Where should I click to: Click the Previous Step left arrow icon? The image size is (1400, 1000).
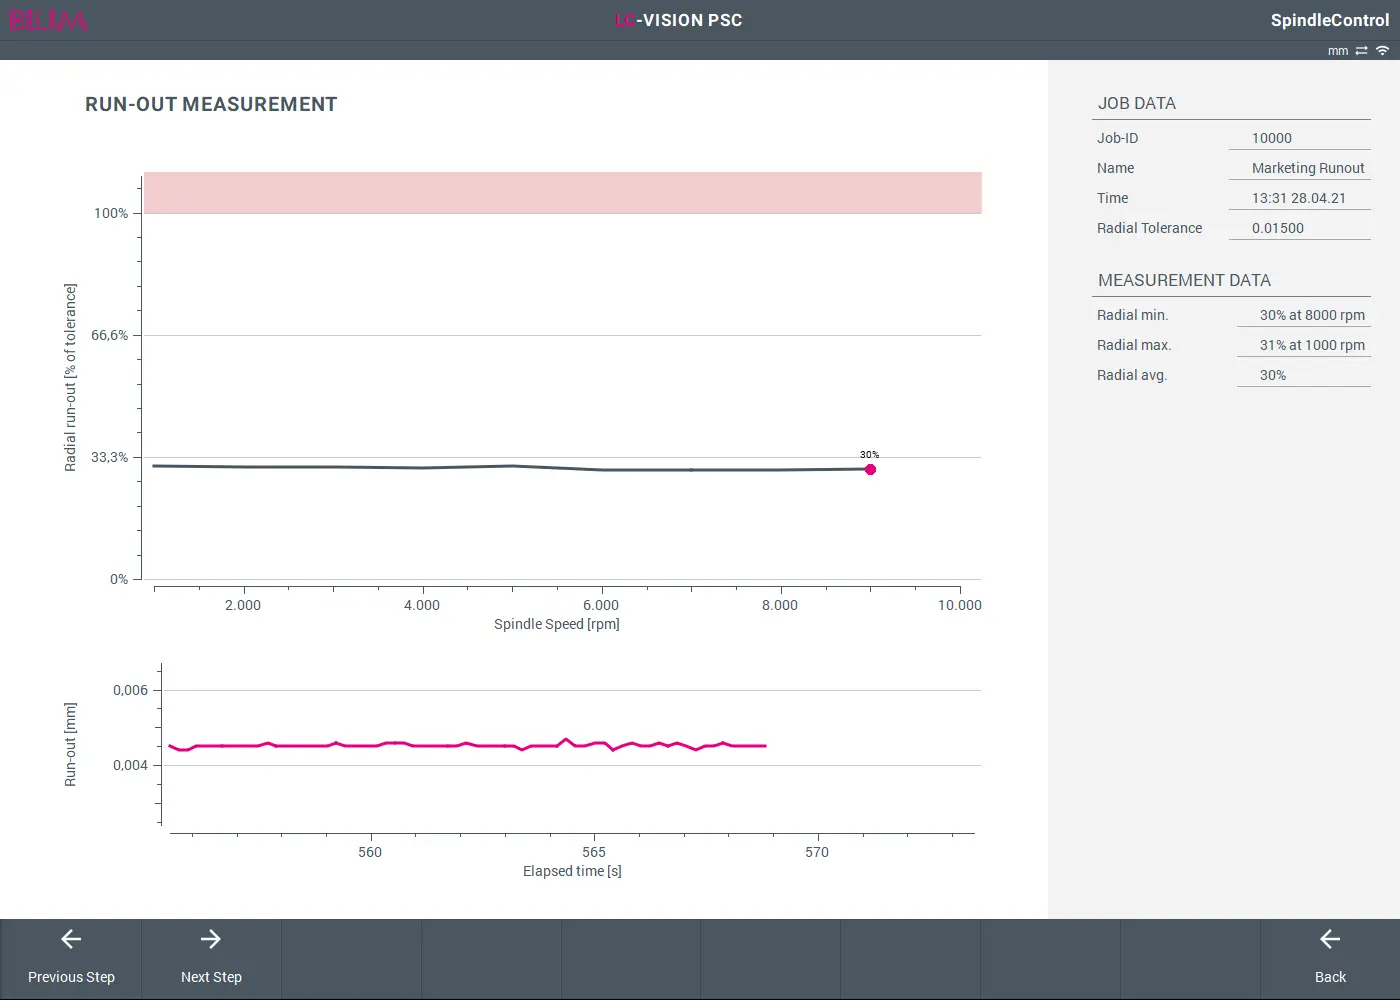point(71,939)
